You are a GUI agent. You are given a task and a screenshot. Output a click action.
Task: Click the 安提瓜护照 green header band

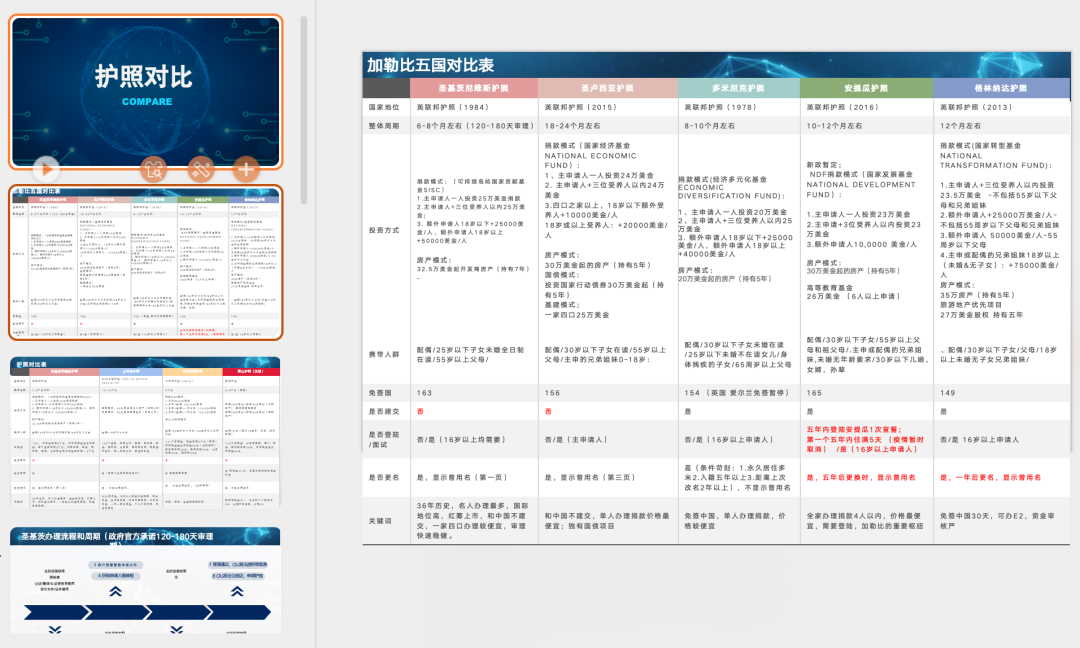point(866,88)
